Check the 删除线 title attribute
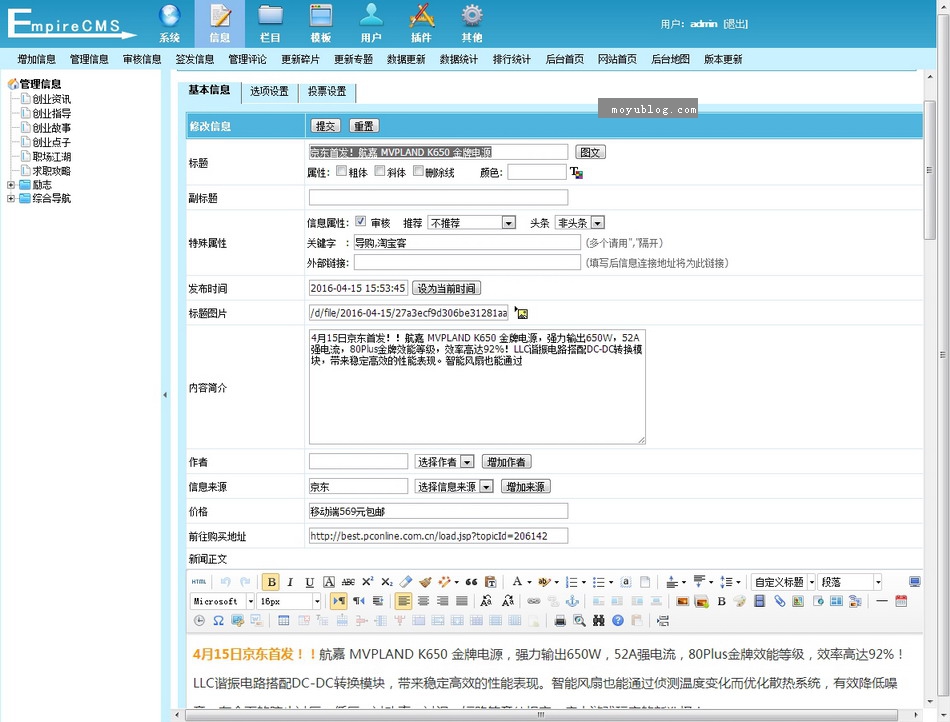 [418, 171]
